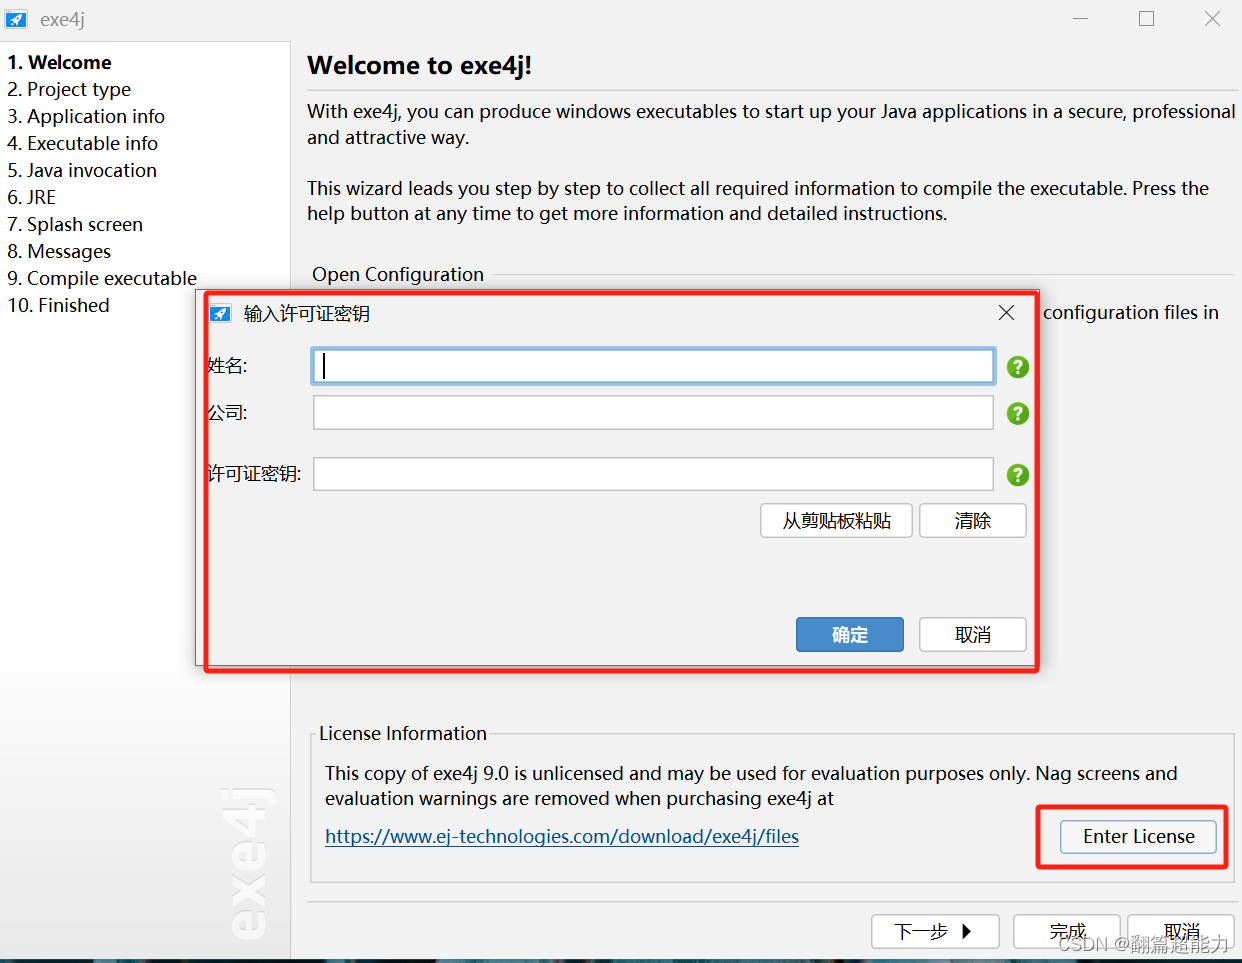Focus the 姓名 name input field
Image resolution: width=1242 pixels, height=963 pixels.
(x=654, y=366)
